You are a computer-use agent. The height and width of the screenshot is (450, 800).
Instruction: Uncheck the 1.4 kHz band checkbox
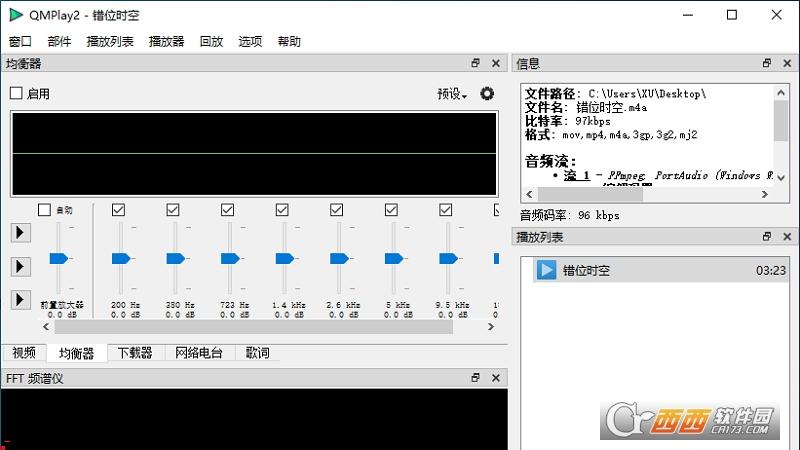[x=282, y=210]
